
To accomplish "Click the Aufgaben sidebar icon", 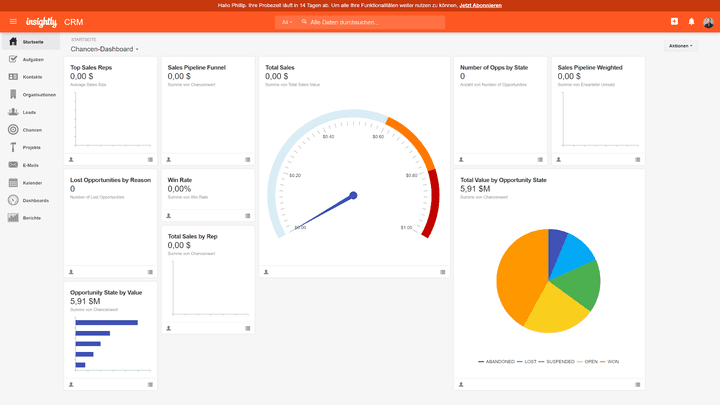I will click(x=13, y=59).
